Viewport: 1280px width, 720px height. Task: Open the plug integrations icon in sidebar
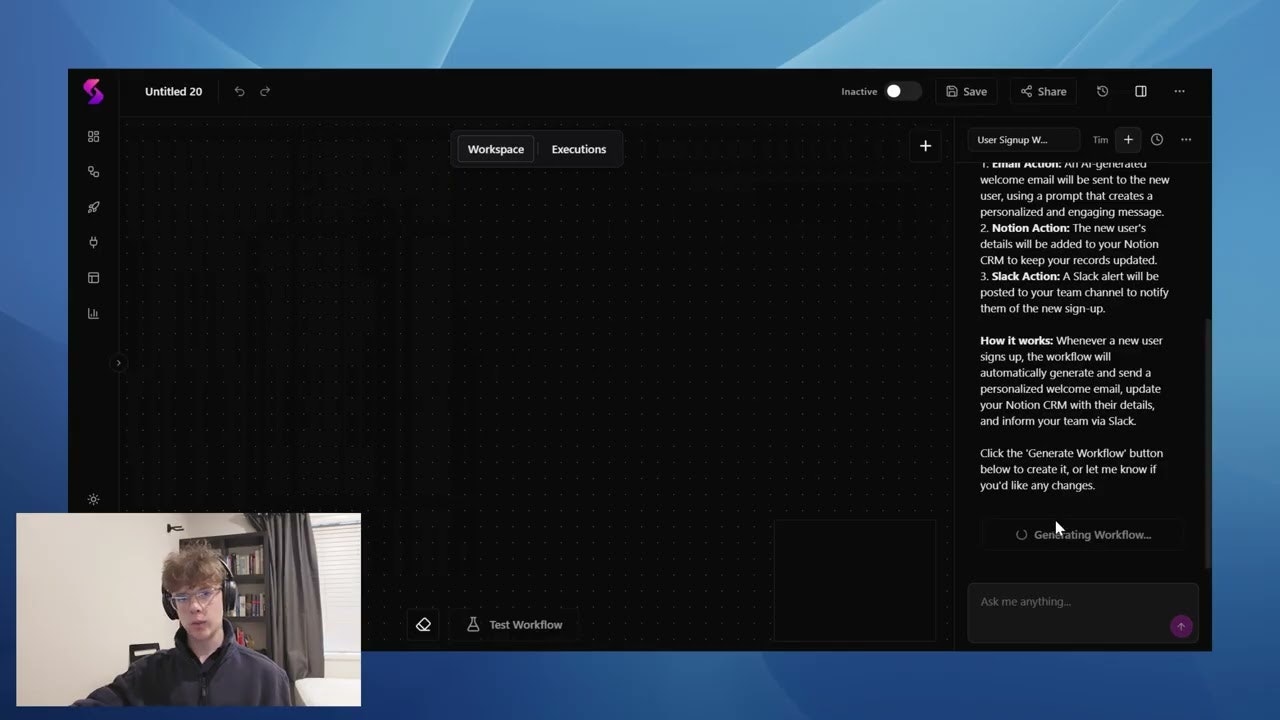(93, 242)
